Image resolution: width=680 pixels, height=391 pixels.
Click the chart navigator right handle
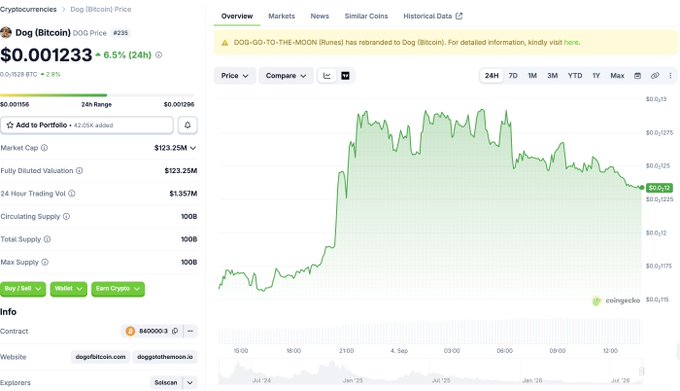pyautogui.click(x=641, y=371)
